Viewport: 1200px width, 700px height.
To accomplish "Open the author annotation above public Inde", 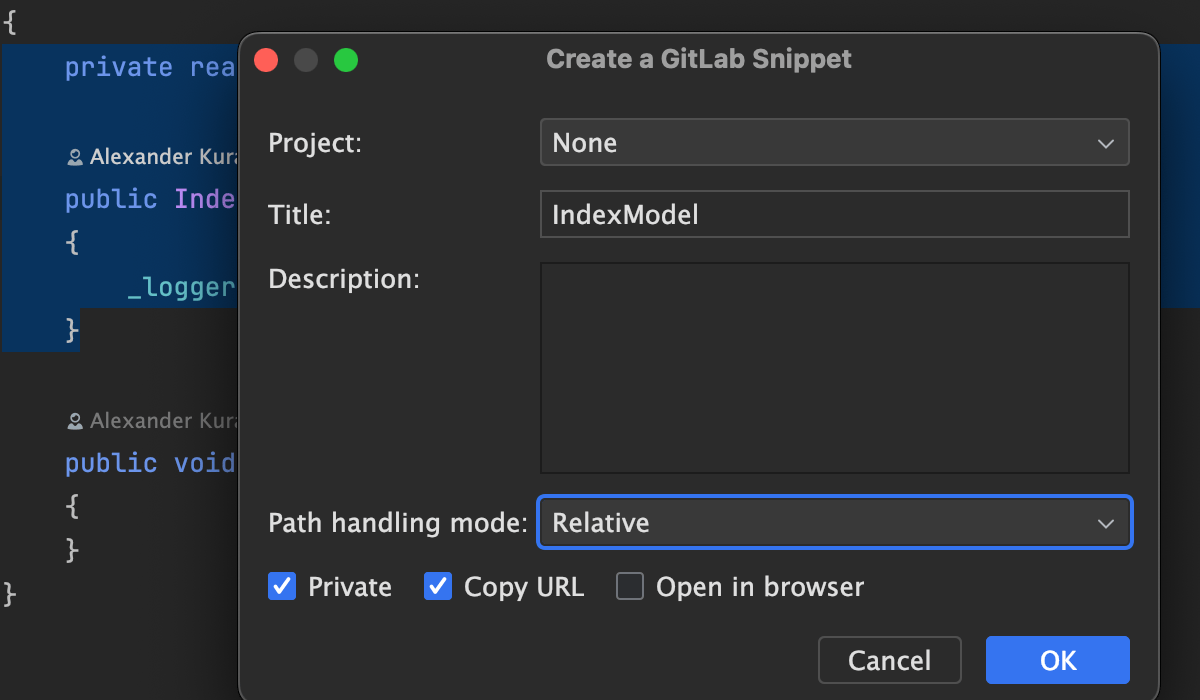I will point(160,157).
